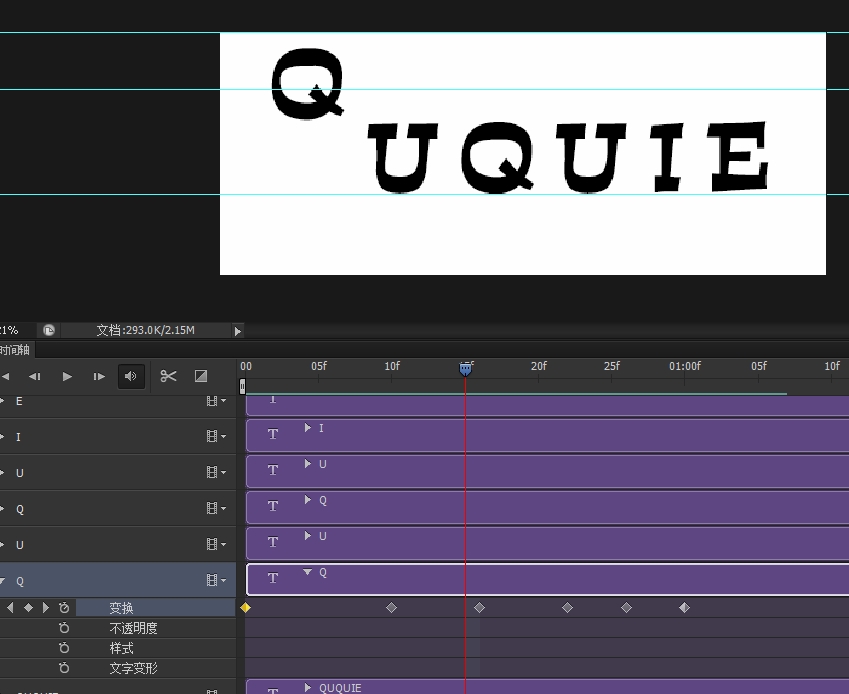Image resolution: width=849 pixels, height=694 pixels.
Task: Click the 样式 property label
Action: pos(121,648)
